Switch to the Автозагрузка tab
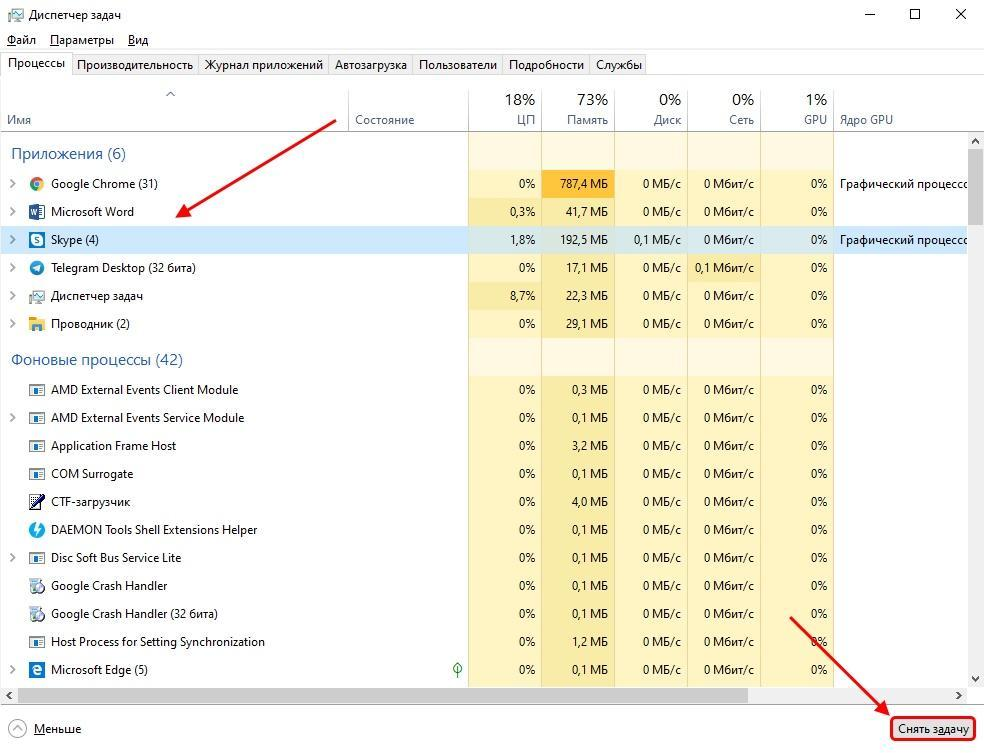984x753 pixels. 370,65
